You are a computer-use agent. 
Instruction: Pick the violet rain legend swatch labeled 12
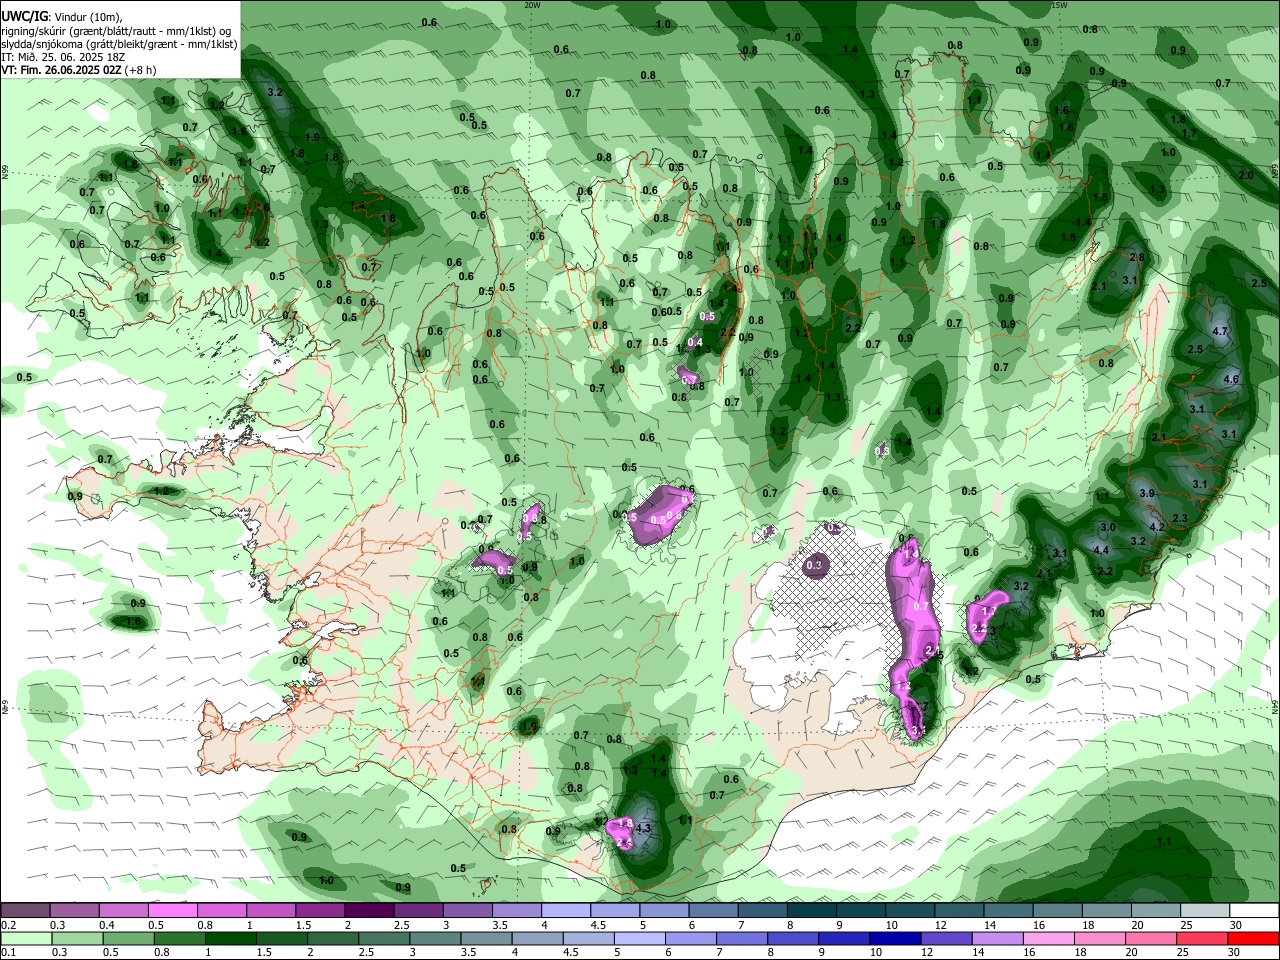947,938
